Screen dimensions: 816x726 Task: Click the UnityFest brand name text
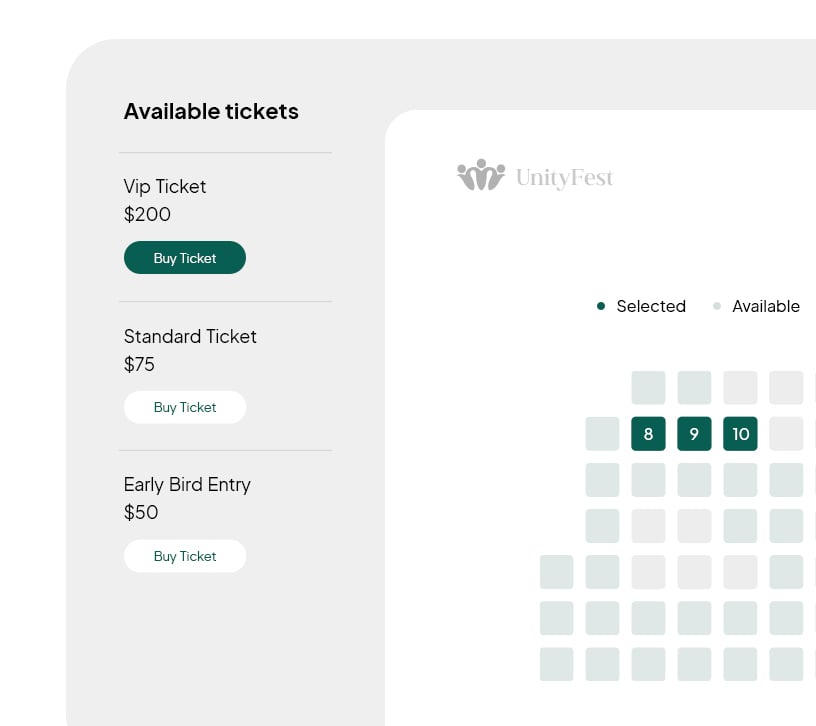564,178
